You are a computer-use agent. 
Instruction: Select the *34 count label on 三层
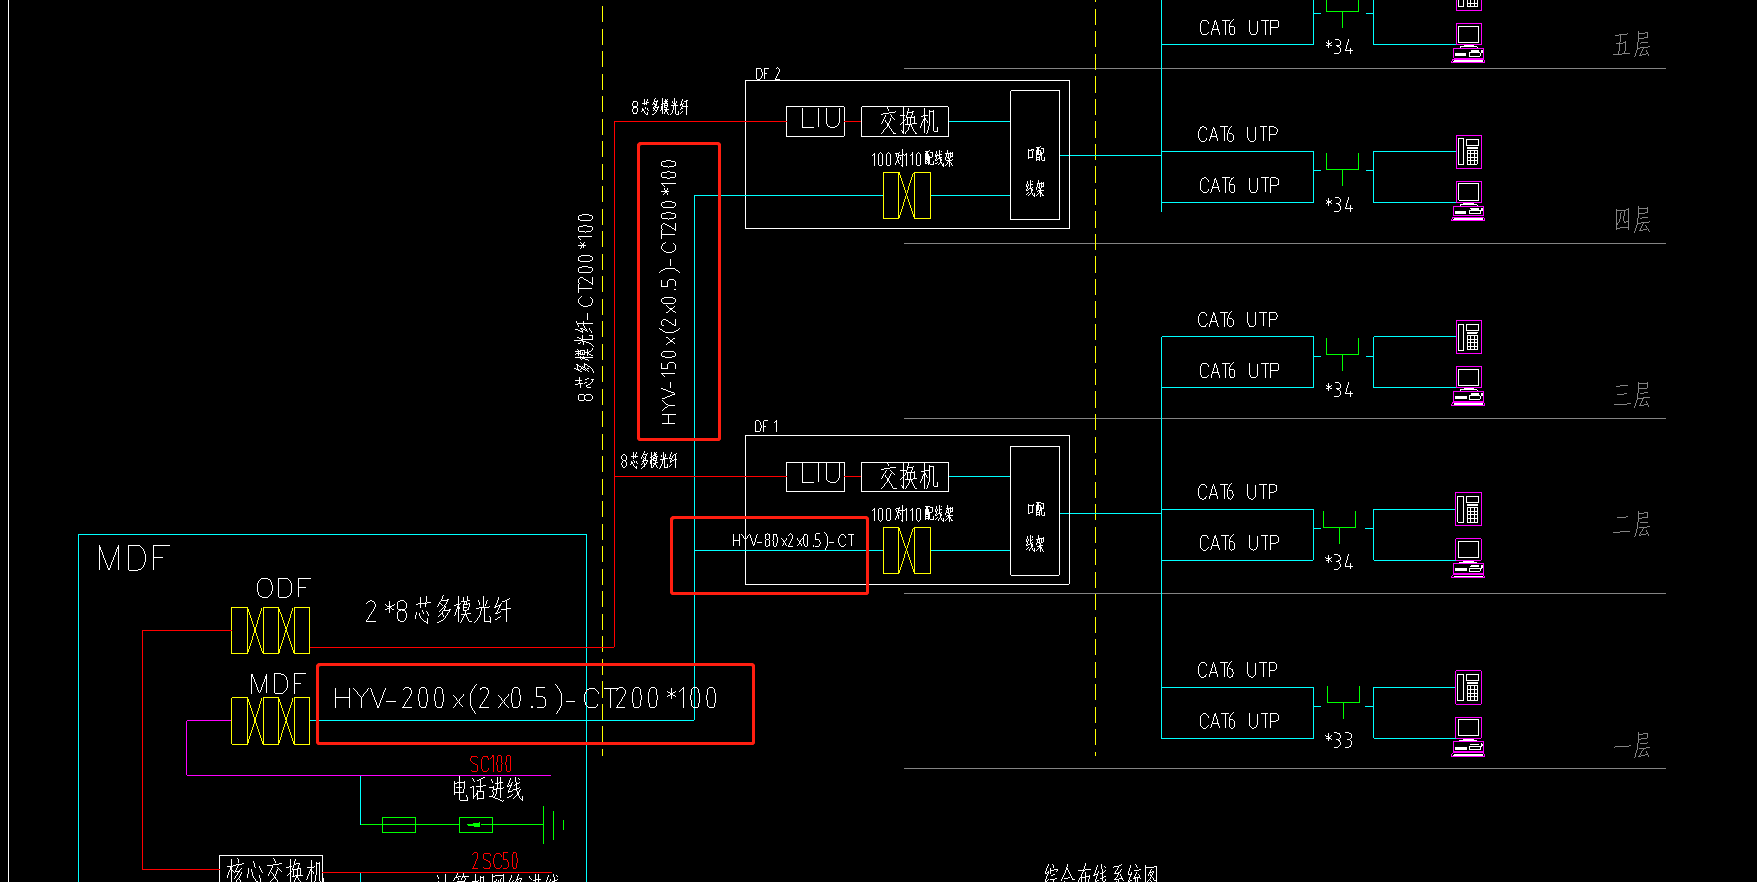[1339, 390]
